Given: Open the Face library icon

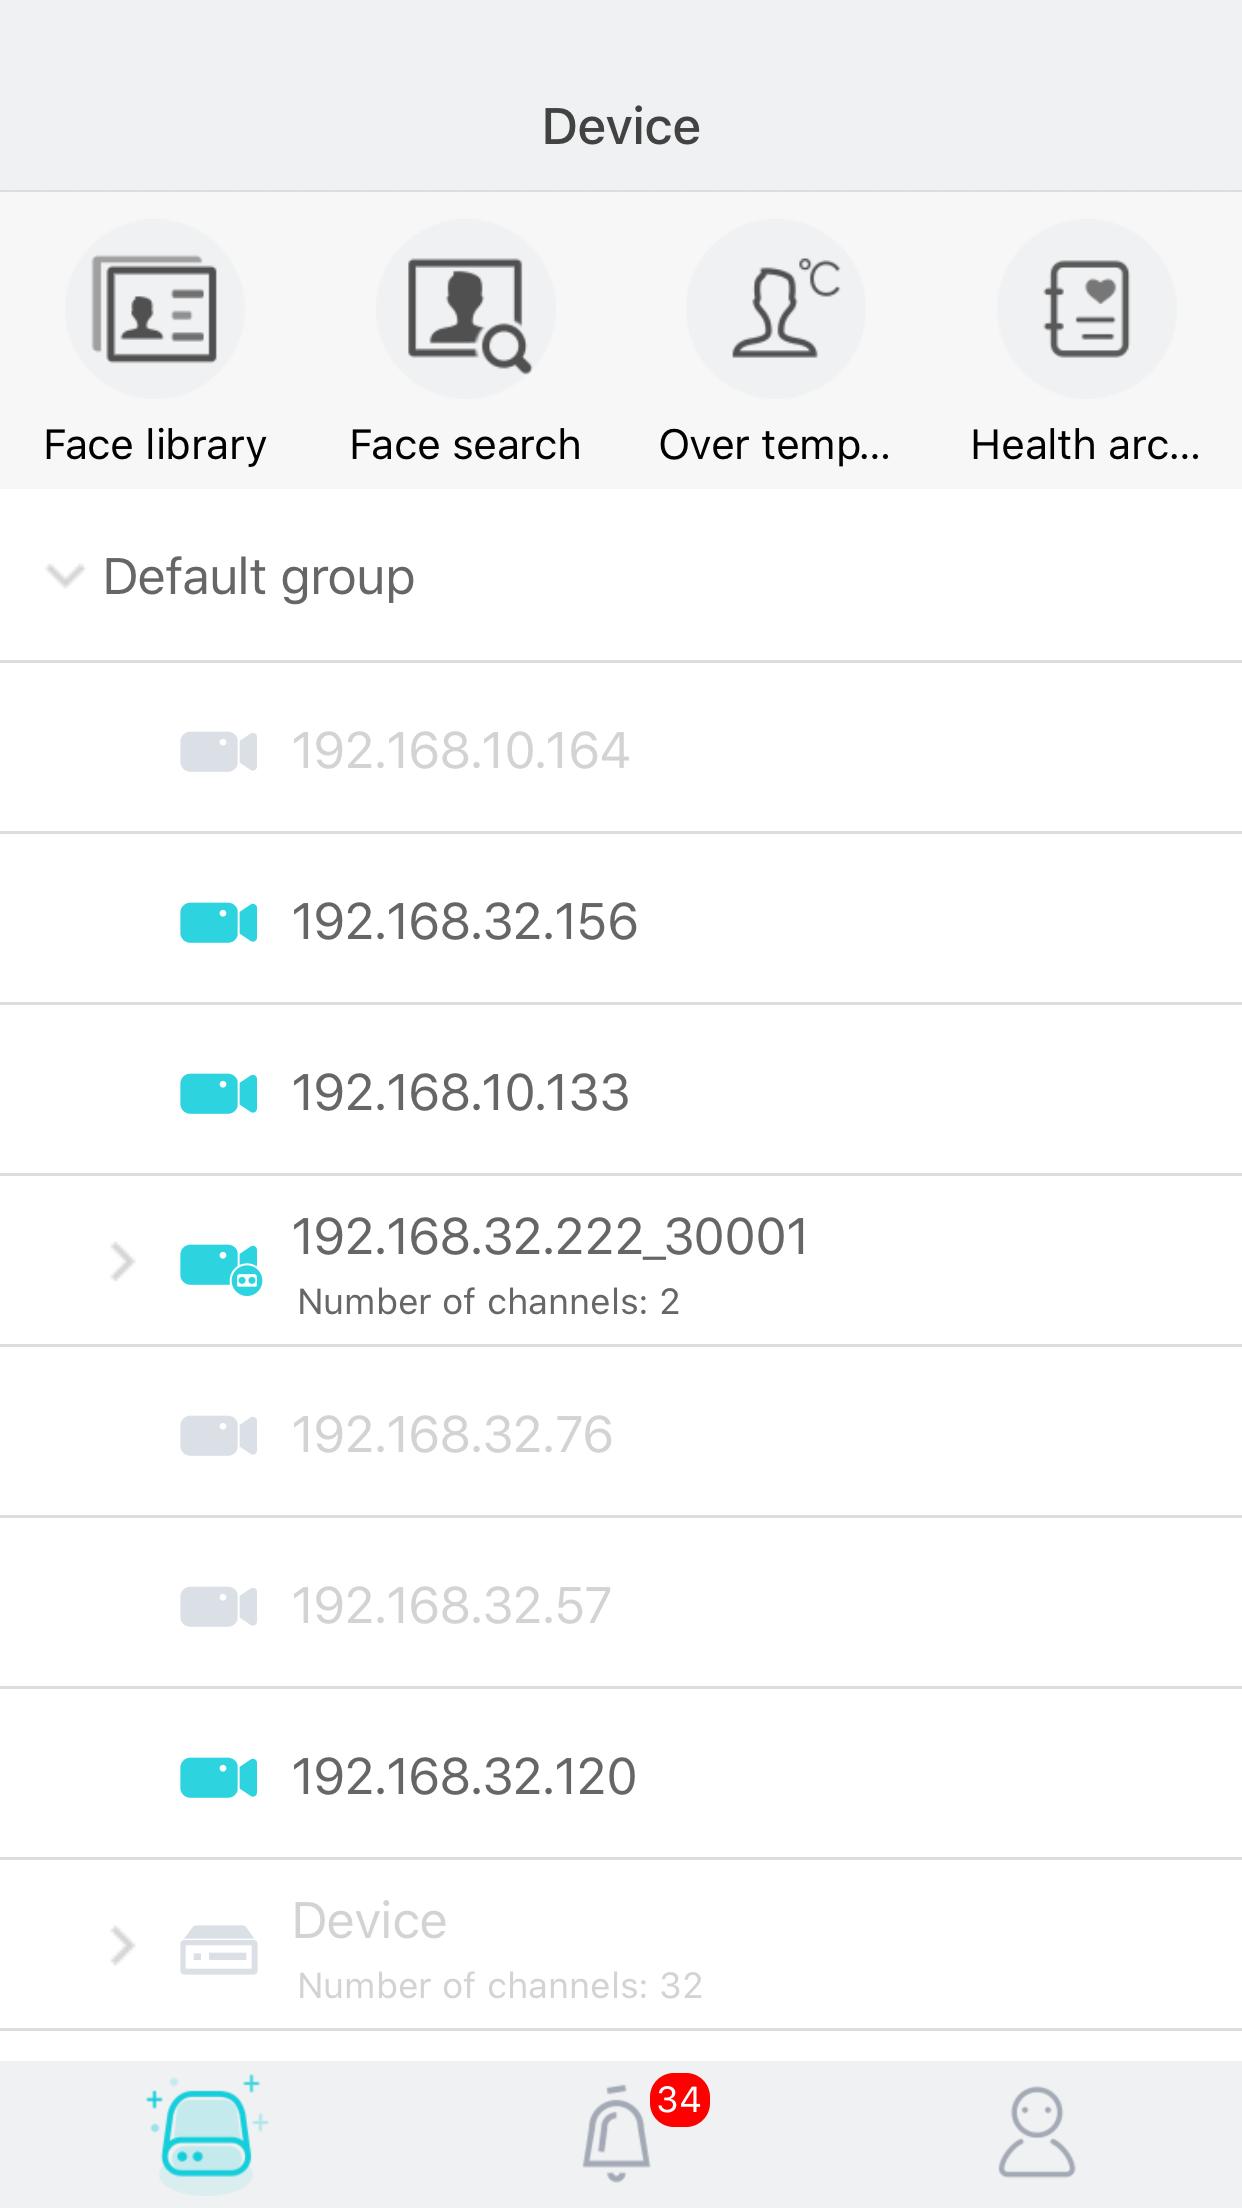Looking at the screenshot, I should (x=155, y=309).
